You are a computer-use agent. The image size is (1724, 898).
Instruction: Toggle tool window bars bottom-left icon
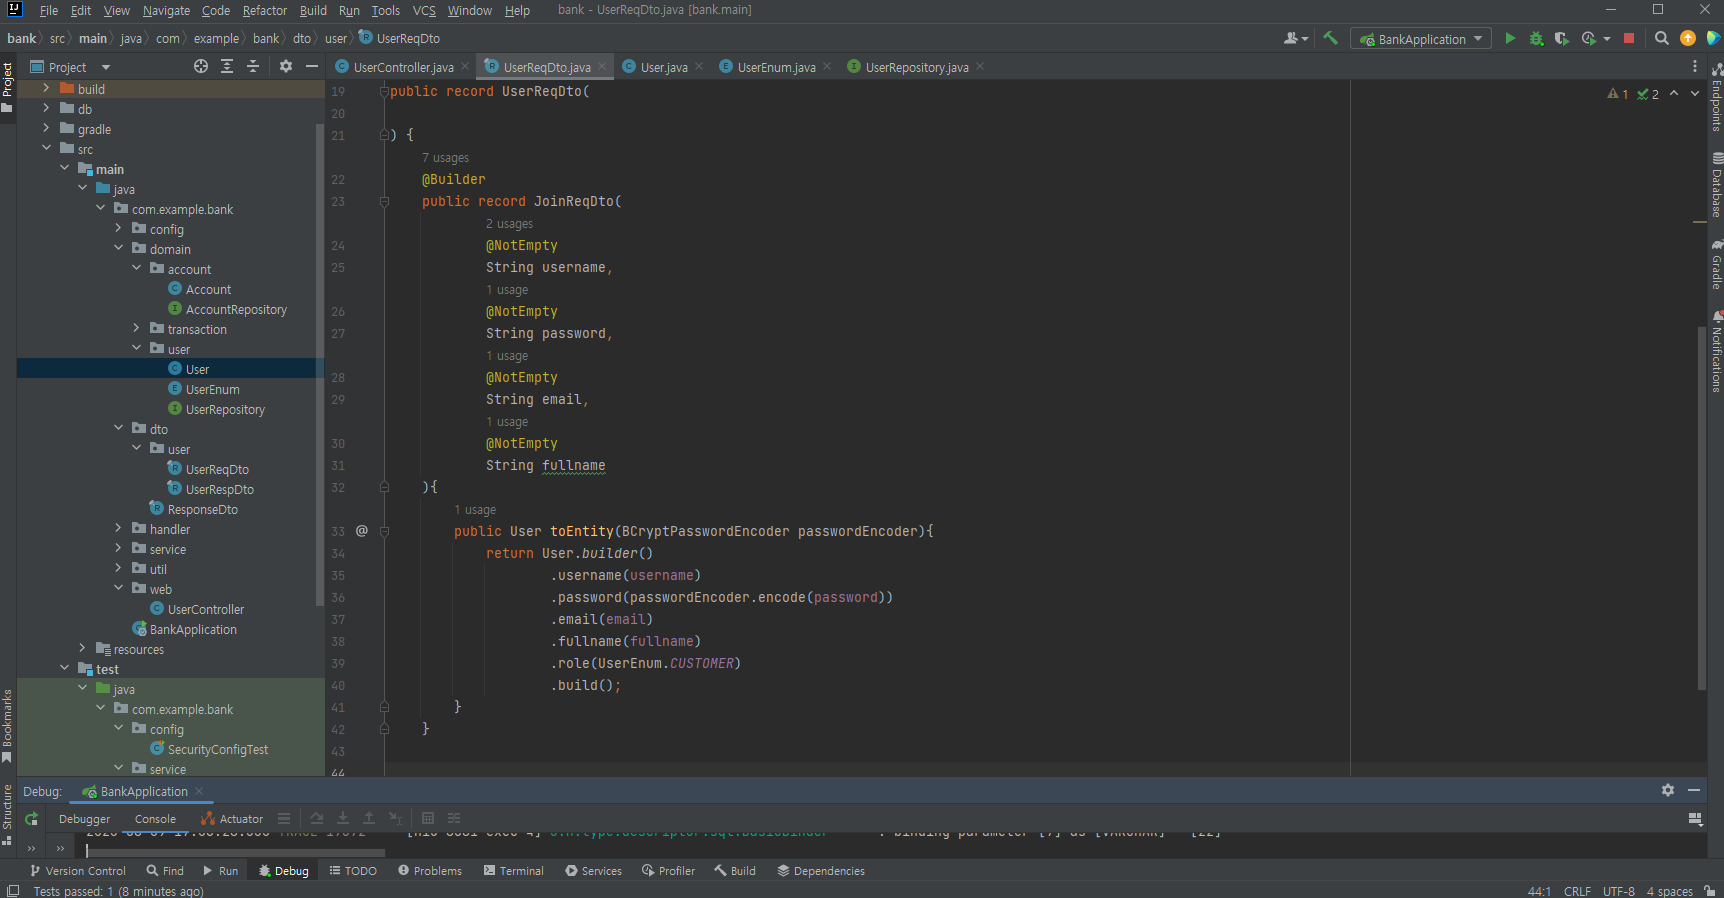[x=13, y=890]
